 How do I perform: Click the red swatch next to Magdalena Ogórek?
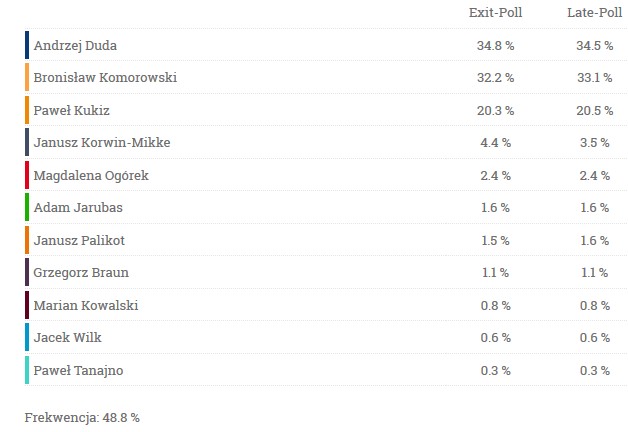[x=27, y=175]
